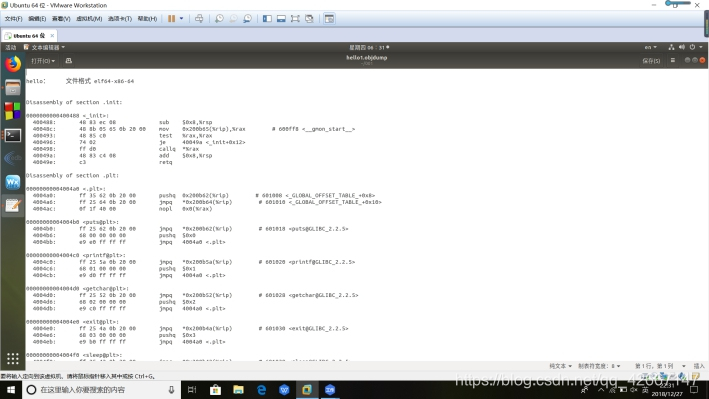Pause the virtual machine with suspend button
The height and width of the screenshot is (399, 709).
[x=171, y=19]
